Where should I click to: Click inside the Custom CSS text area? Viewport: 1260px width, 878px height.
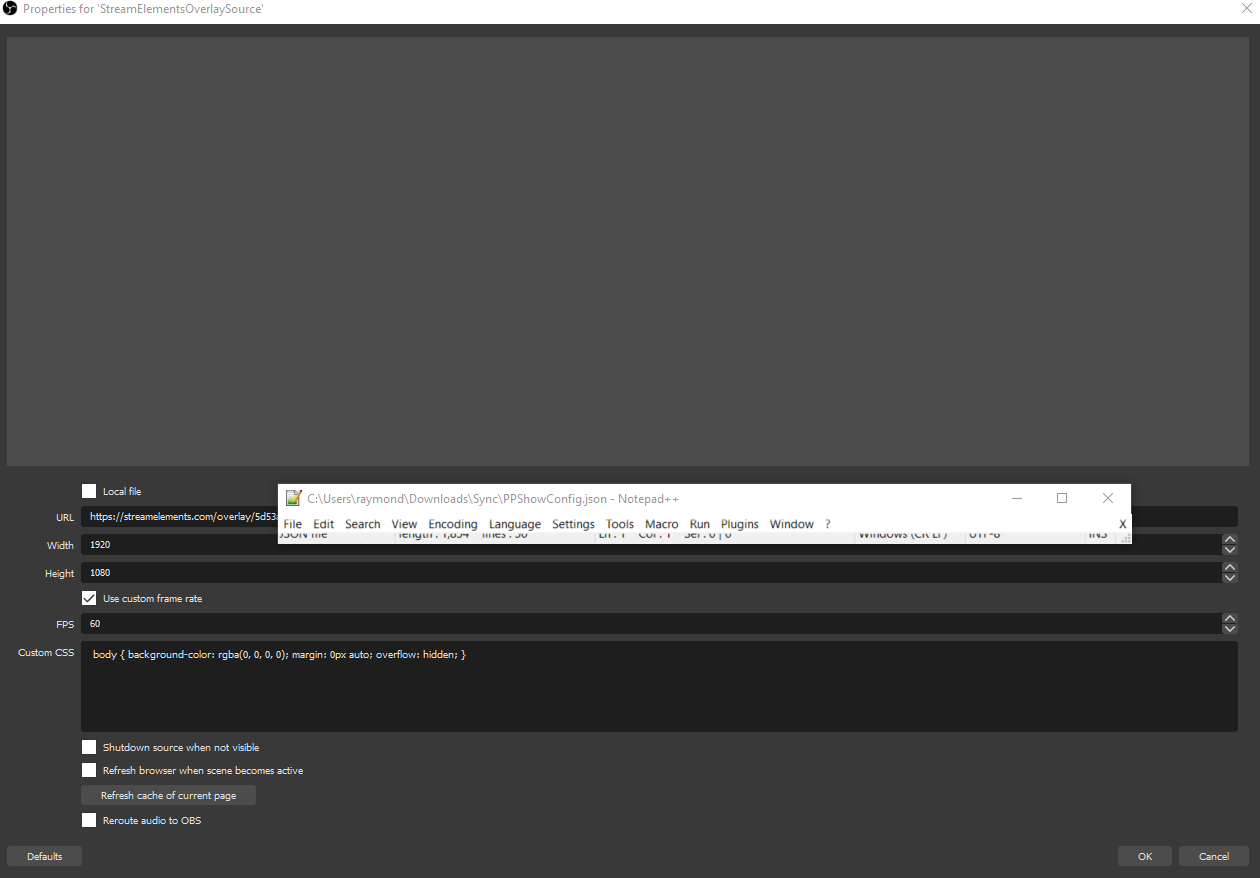pyautogui.click(x=659, y=686)
